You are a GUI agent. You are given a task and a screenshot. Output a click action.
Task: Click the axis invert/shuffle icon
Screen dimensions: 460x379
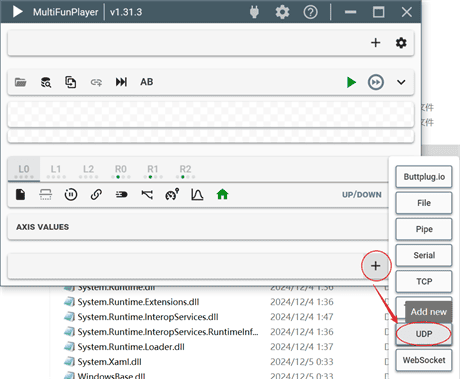[147, 194]
